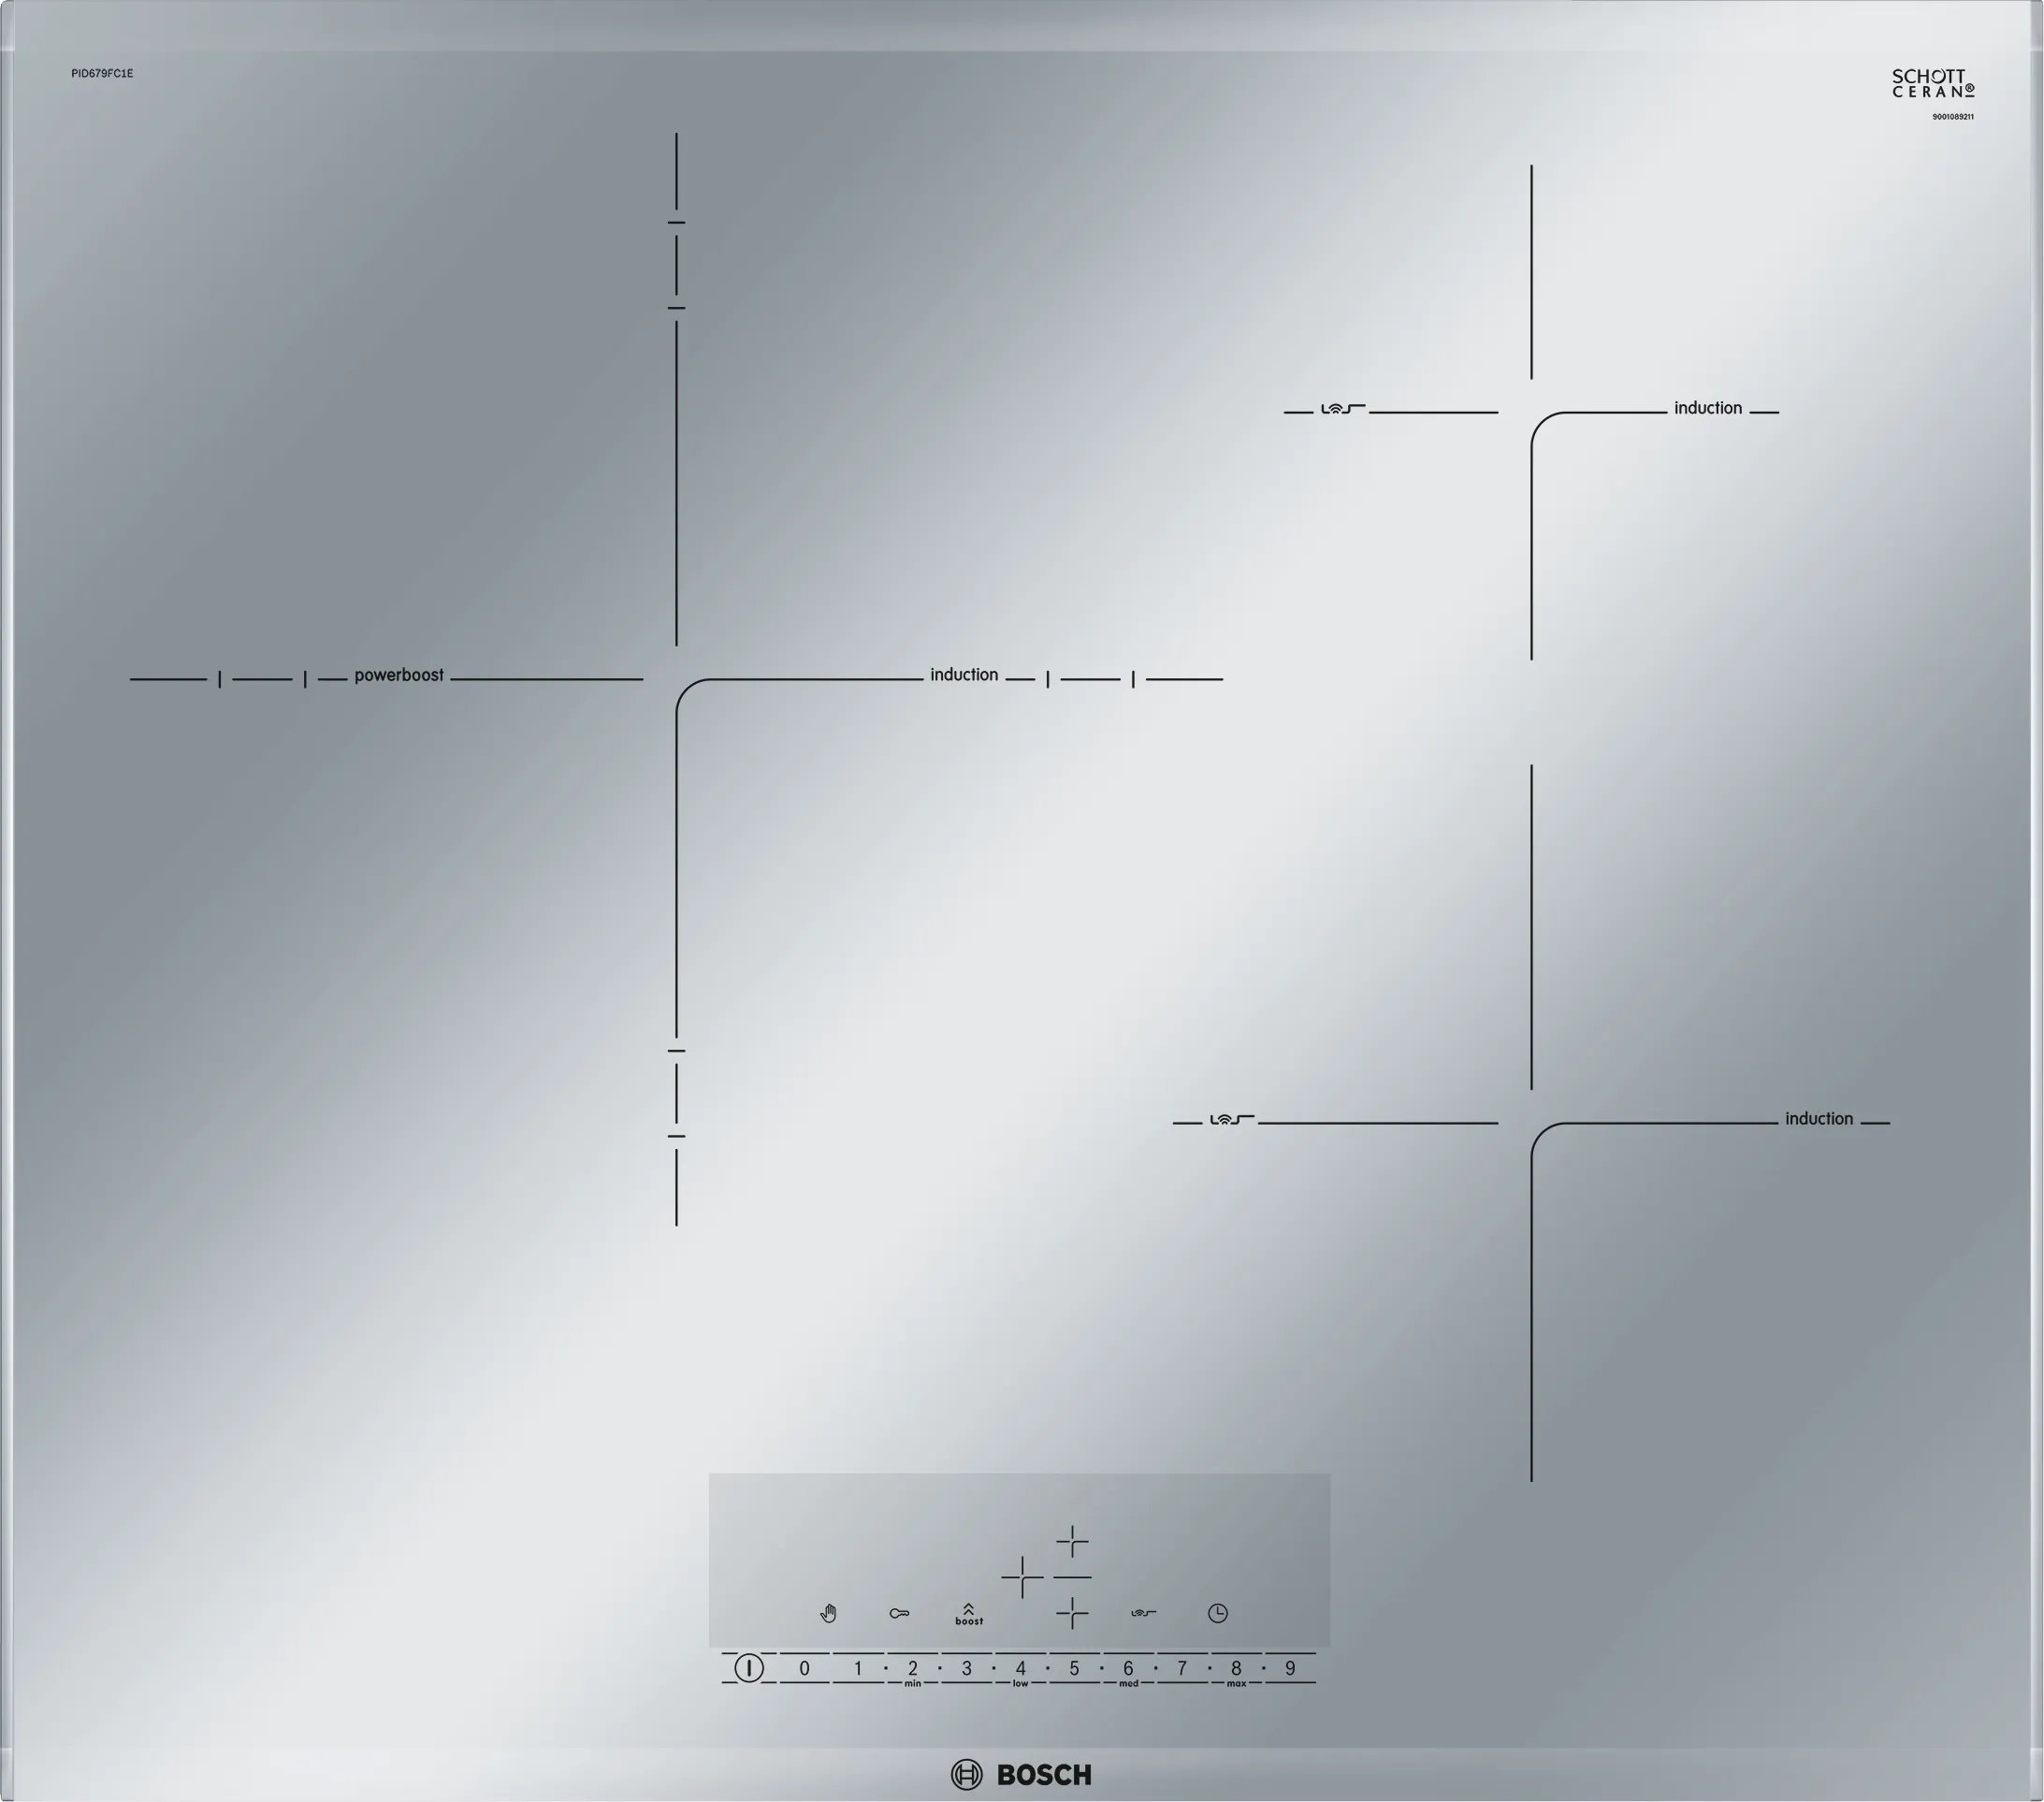Activate the boost function

pyautogui.click(x=968, y=1614)
